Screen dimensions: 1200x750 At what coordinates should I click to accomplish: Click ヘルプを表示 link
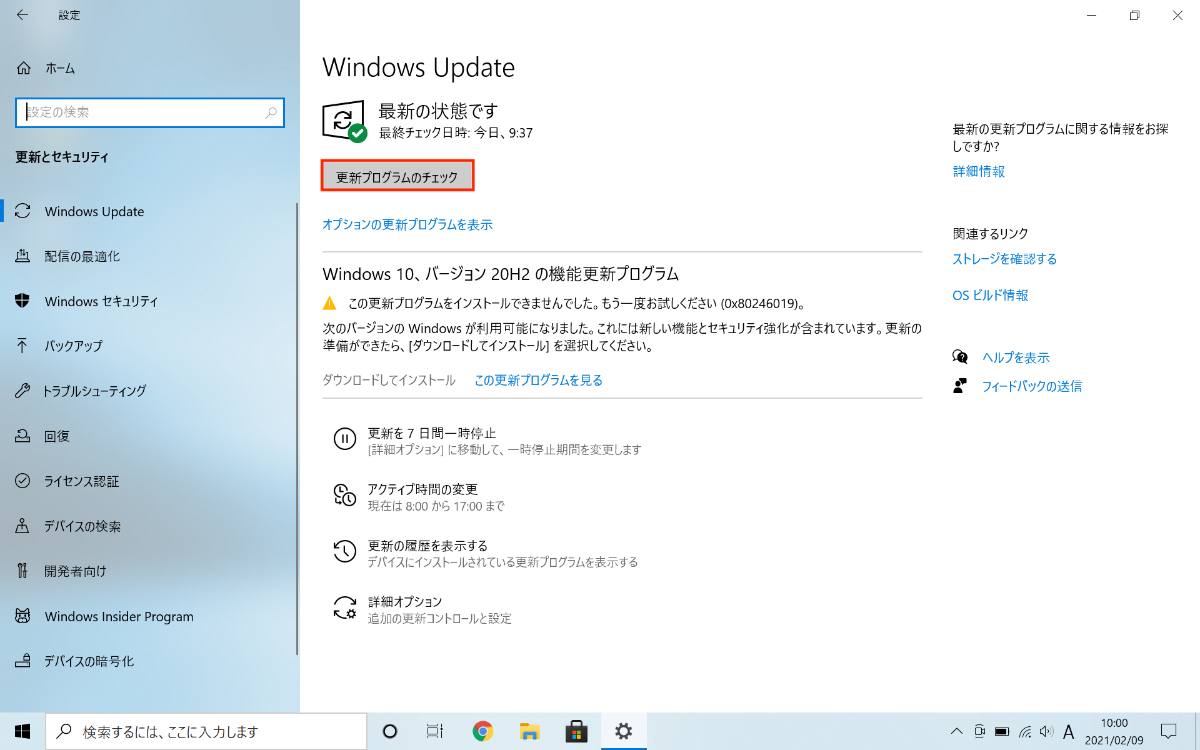pyautogui.click(x=1016, y=357)
